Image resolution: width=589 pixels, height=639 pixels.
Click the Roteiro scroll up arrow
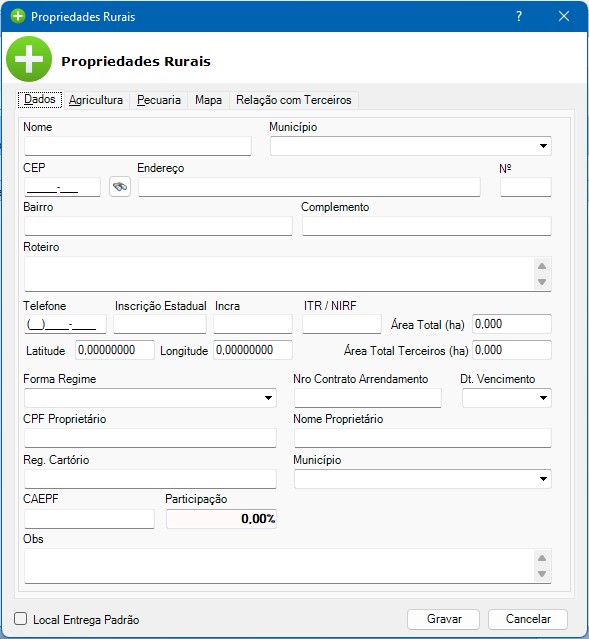click(542, 266)
